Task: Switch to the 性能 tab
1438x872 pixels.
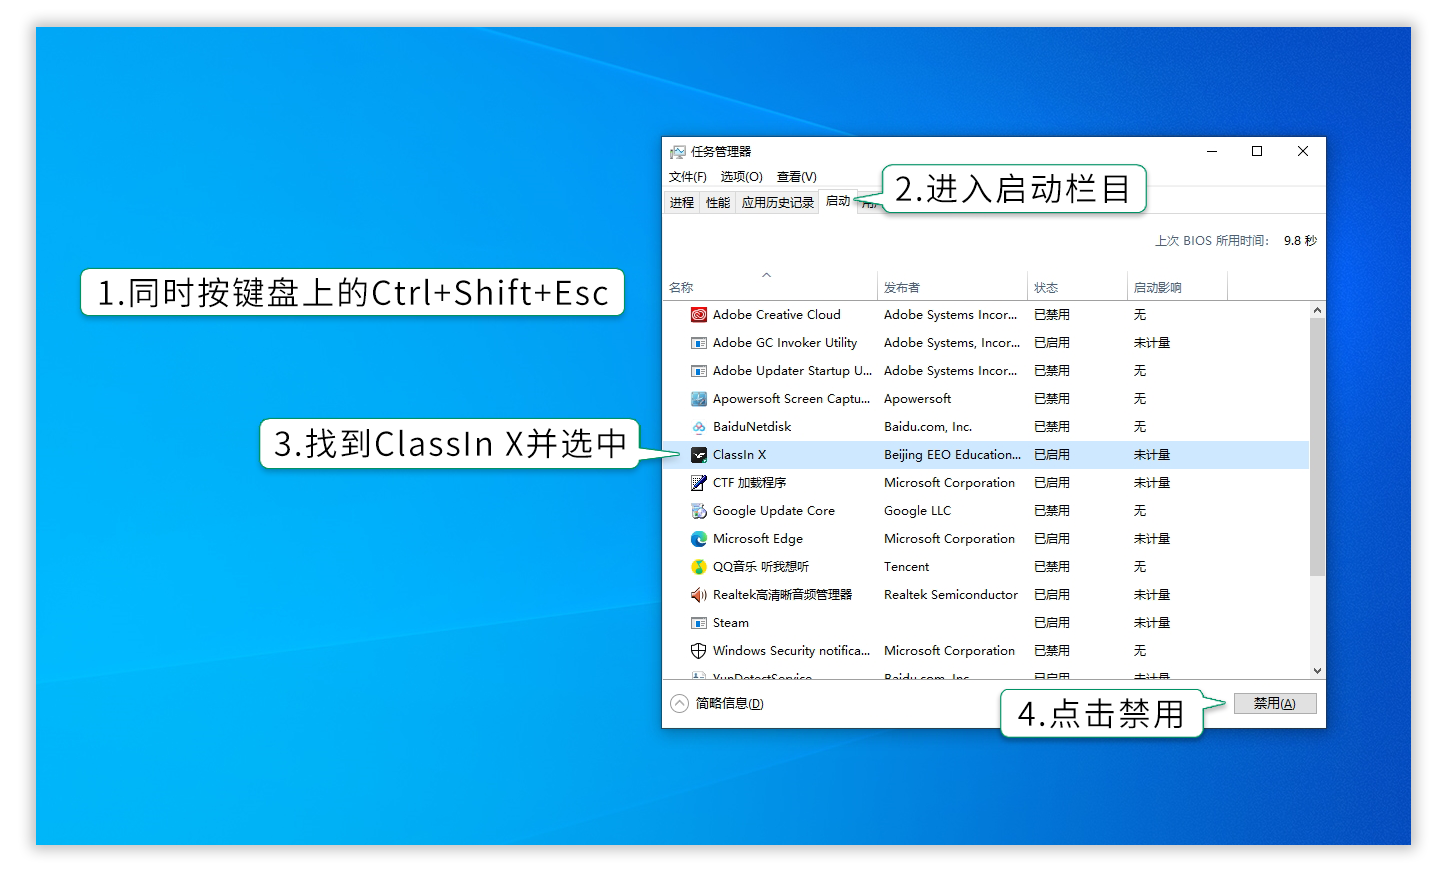Action: pos(718,203)
